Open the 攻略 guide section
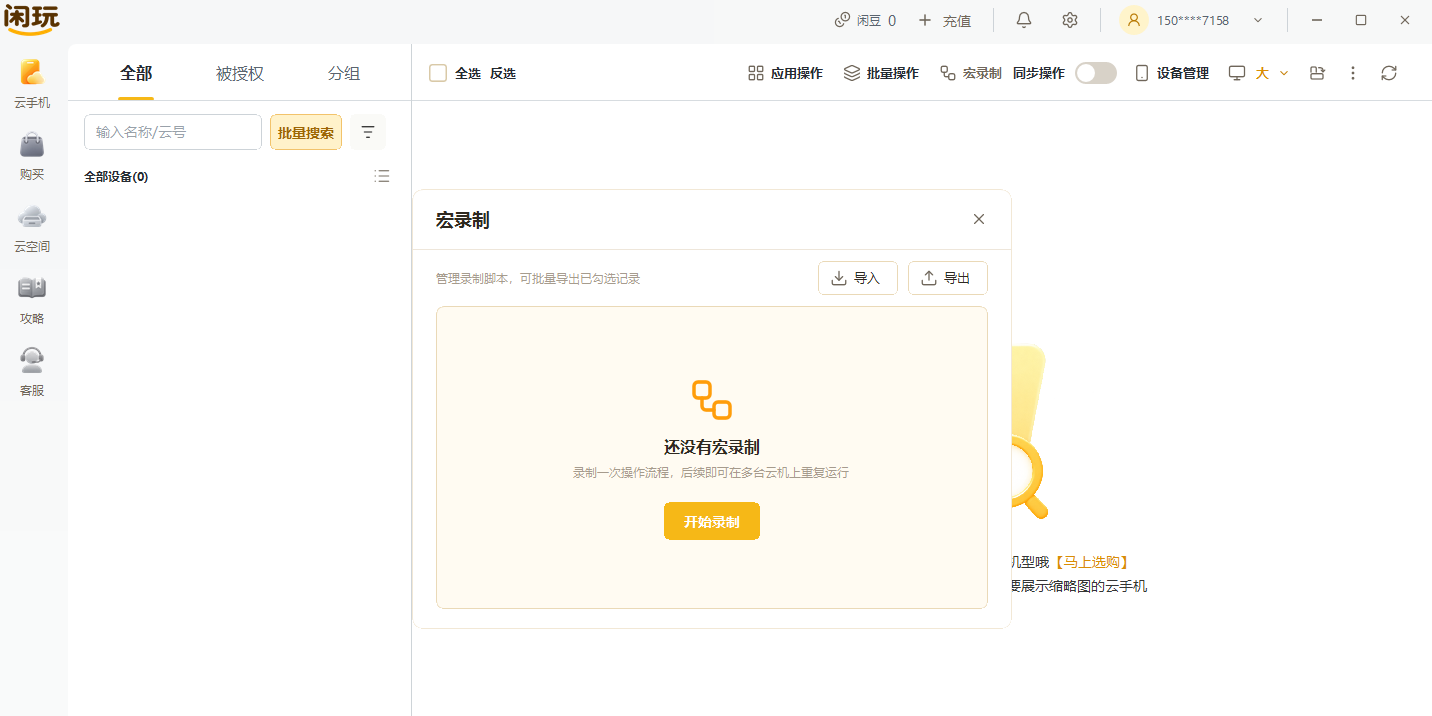 pyautogui.click(x=32, y=300)
